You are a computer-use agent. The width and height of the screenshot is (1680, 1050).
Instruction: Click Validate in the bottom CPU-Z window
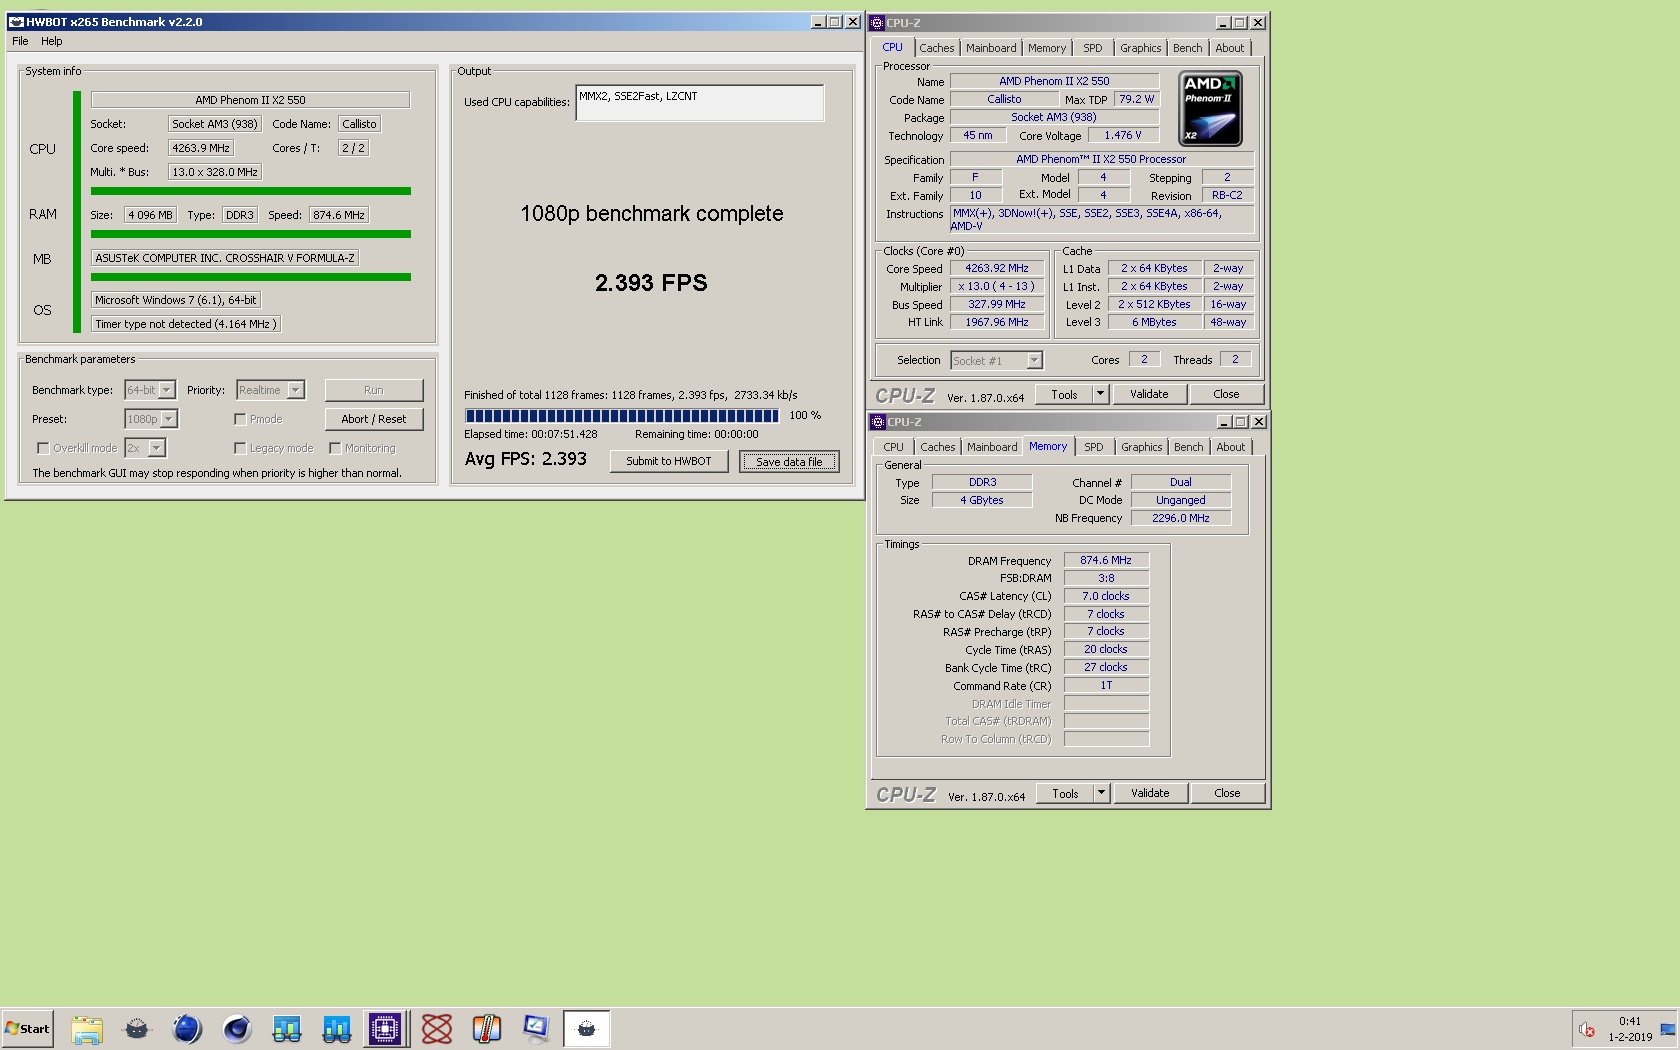tap(1150, 793)
